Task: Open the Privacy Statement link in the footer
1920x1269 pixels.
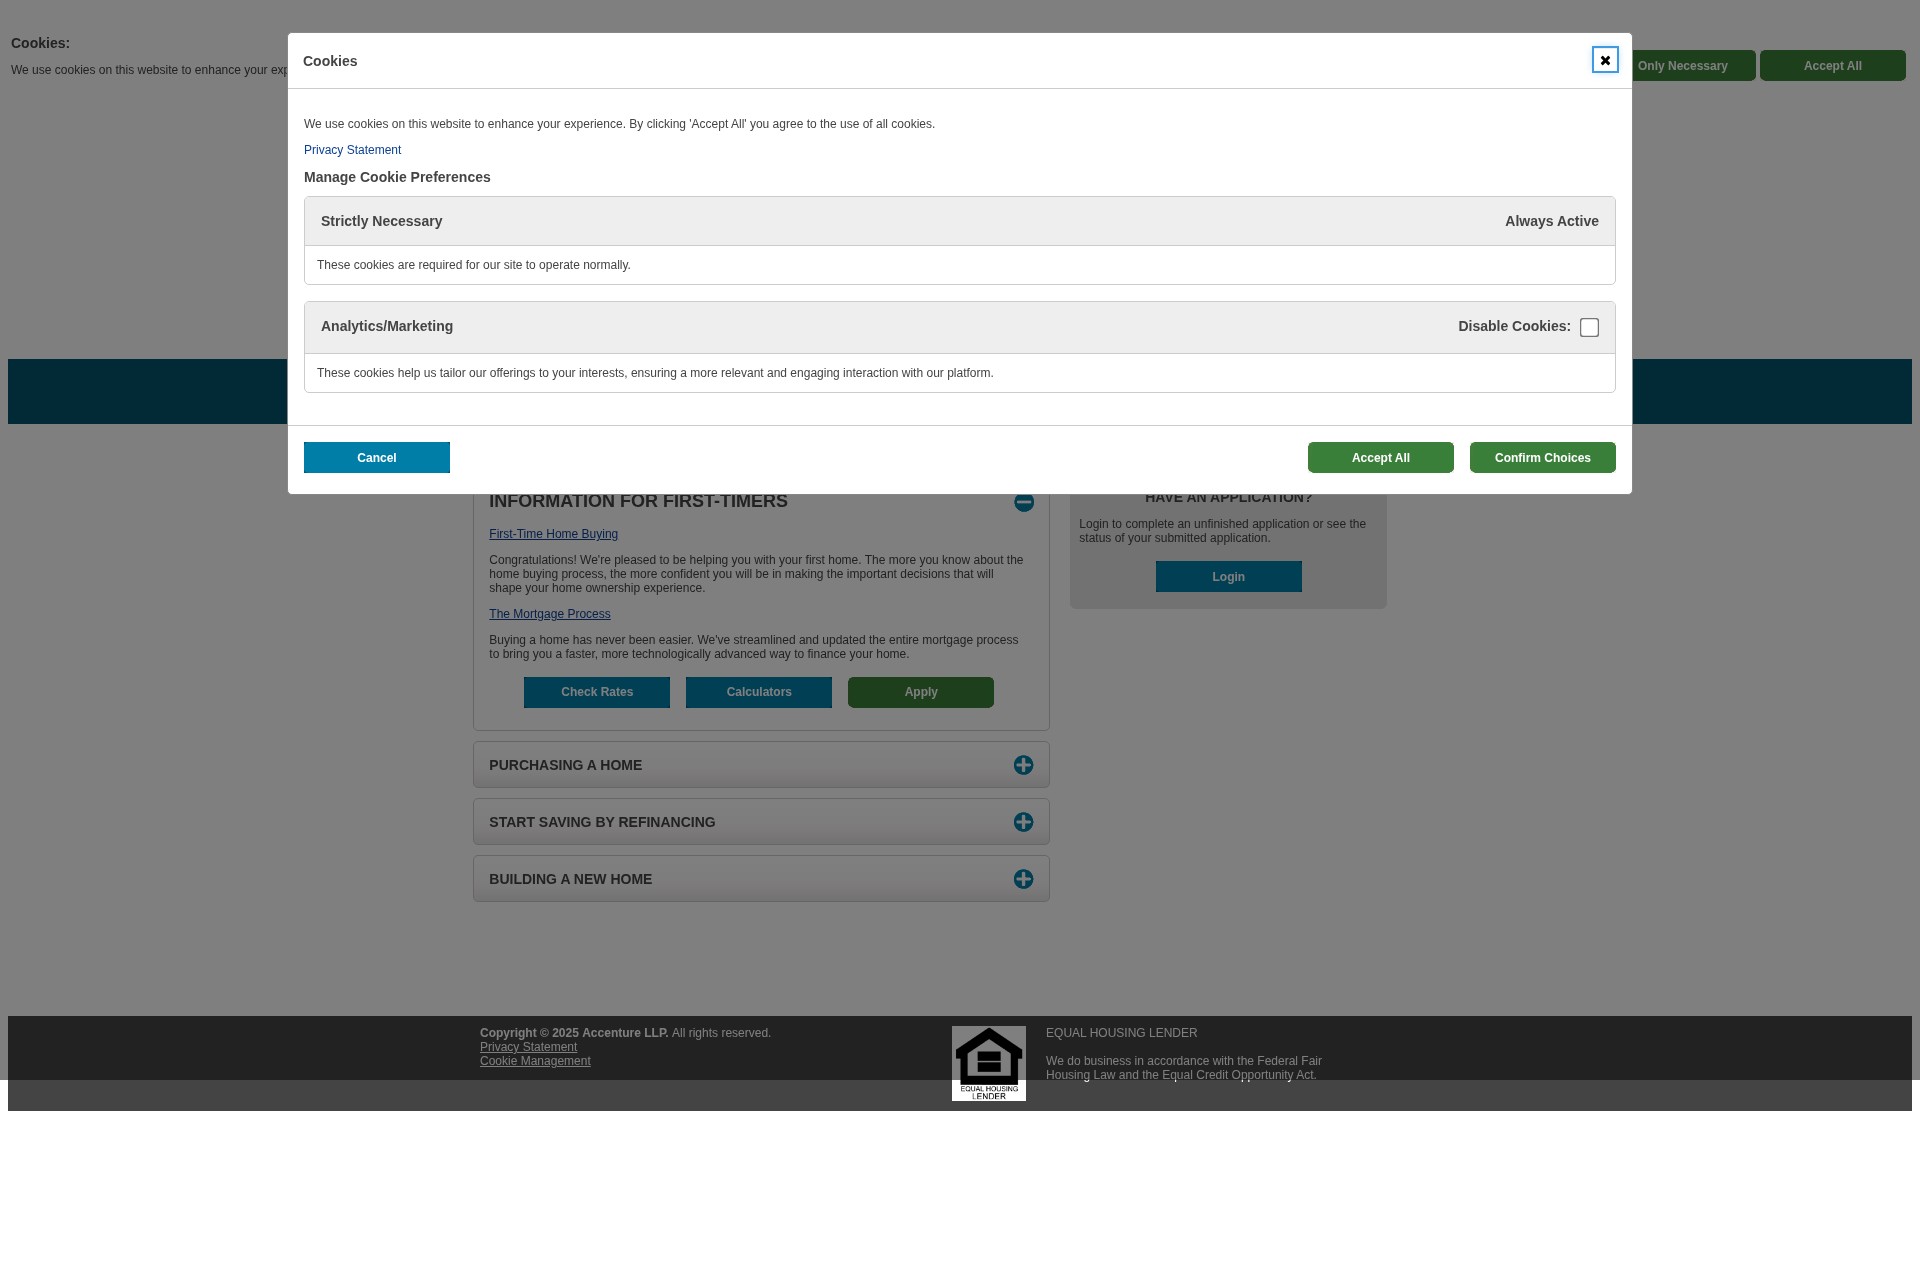Action: [x=528, y=1047]
